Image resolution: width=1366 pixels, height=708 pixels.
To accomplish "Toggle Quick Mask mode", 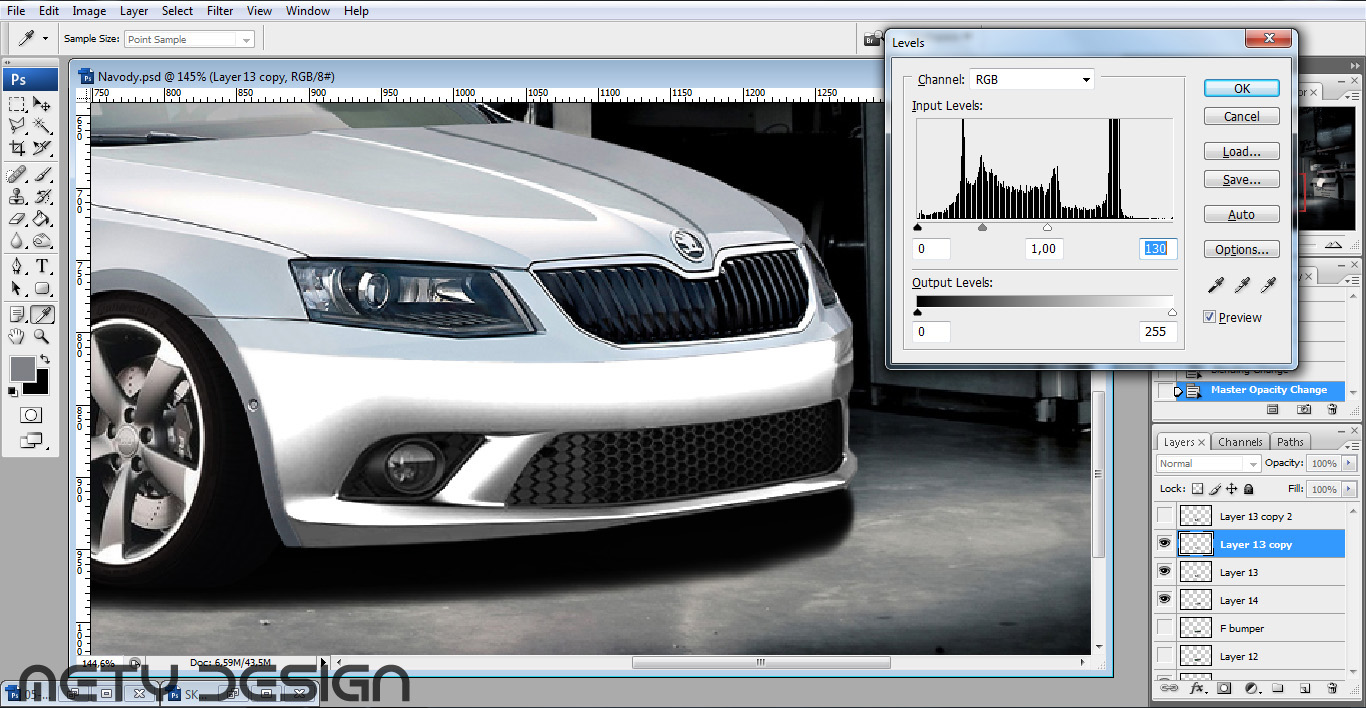I will [30, 415].
